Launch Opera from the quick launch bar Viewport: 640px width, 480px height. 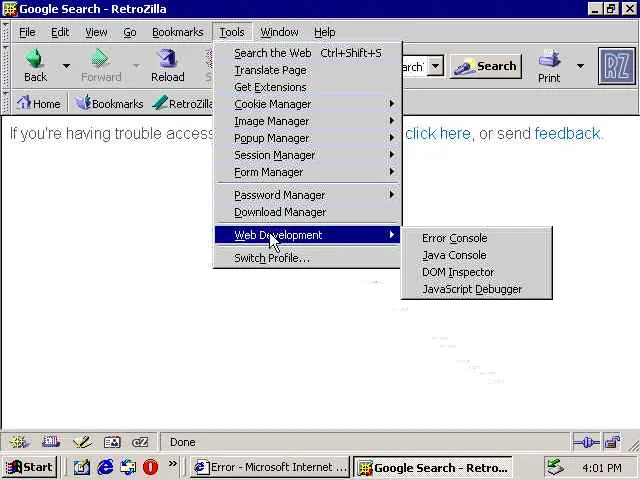(x=150, y=467)
